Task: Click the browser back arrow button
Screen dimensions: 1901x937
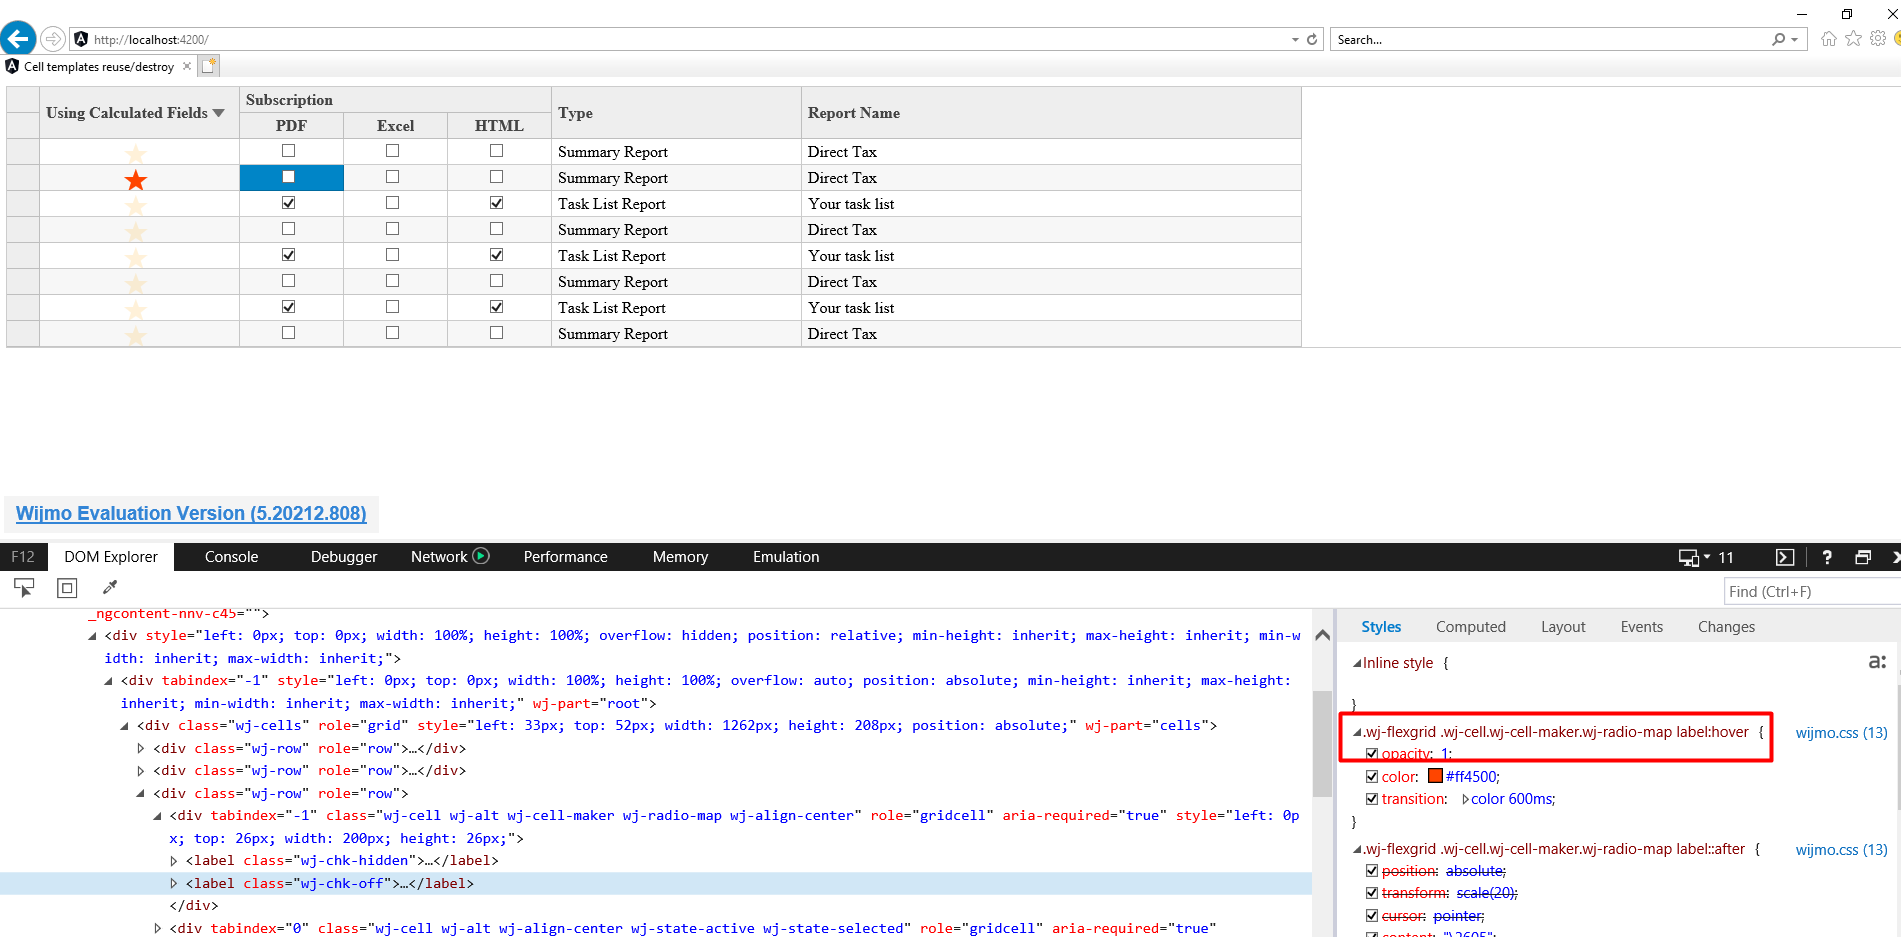Action: pyautogui.click(x=18, y=39)
